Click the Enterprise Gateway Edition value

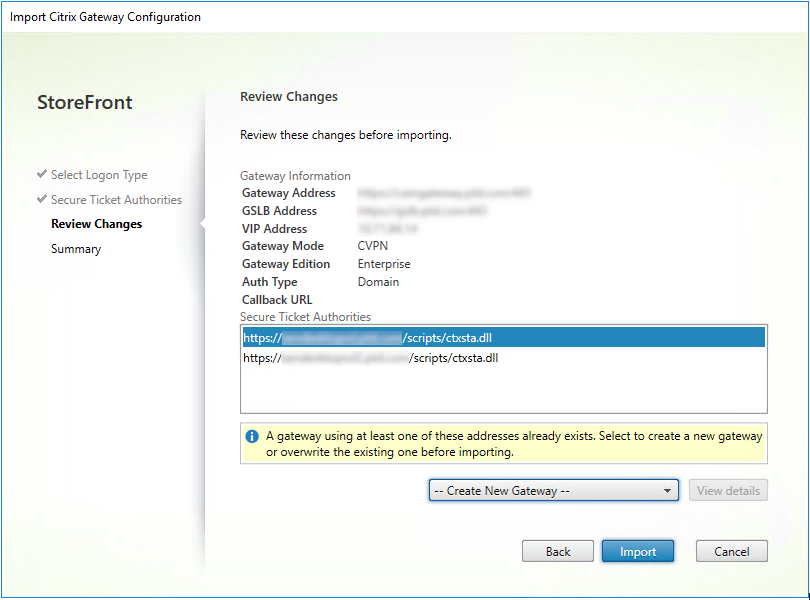point(384,264)
